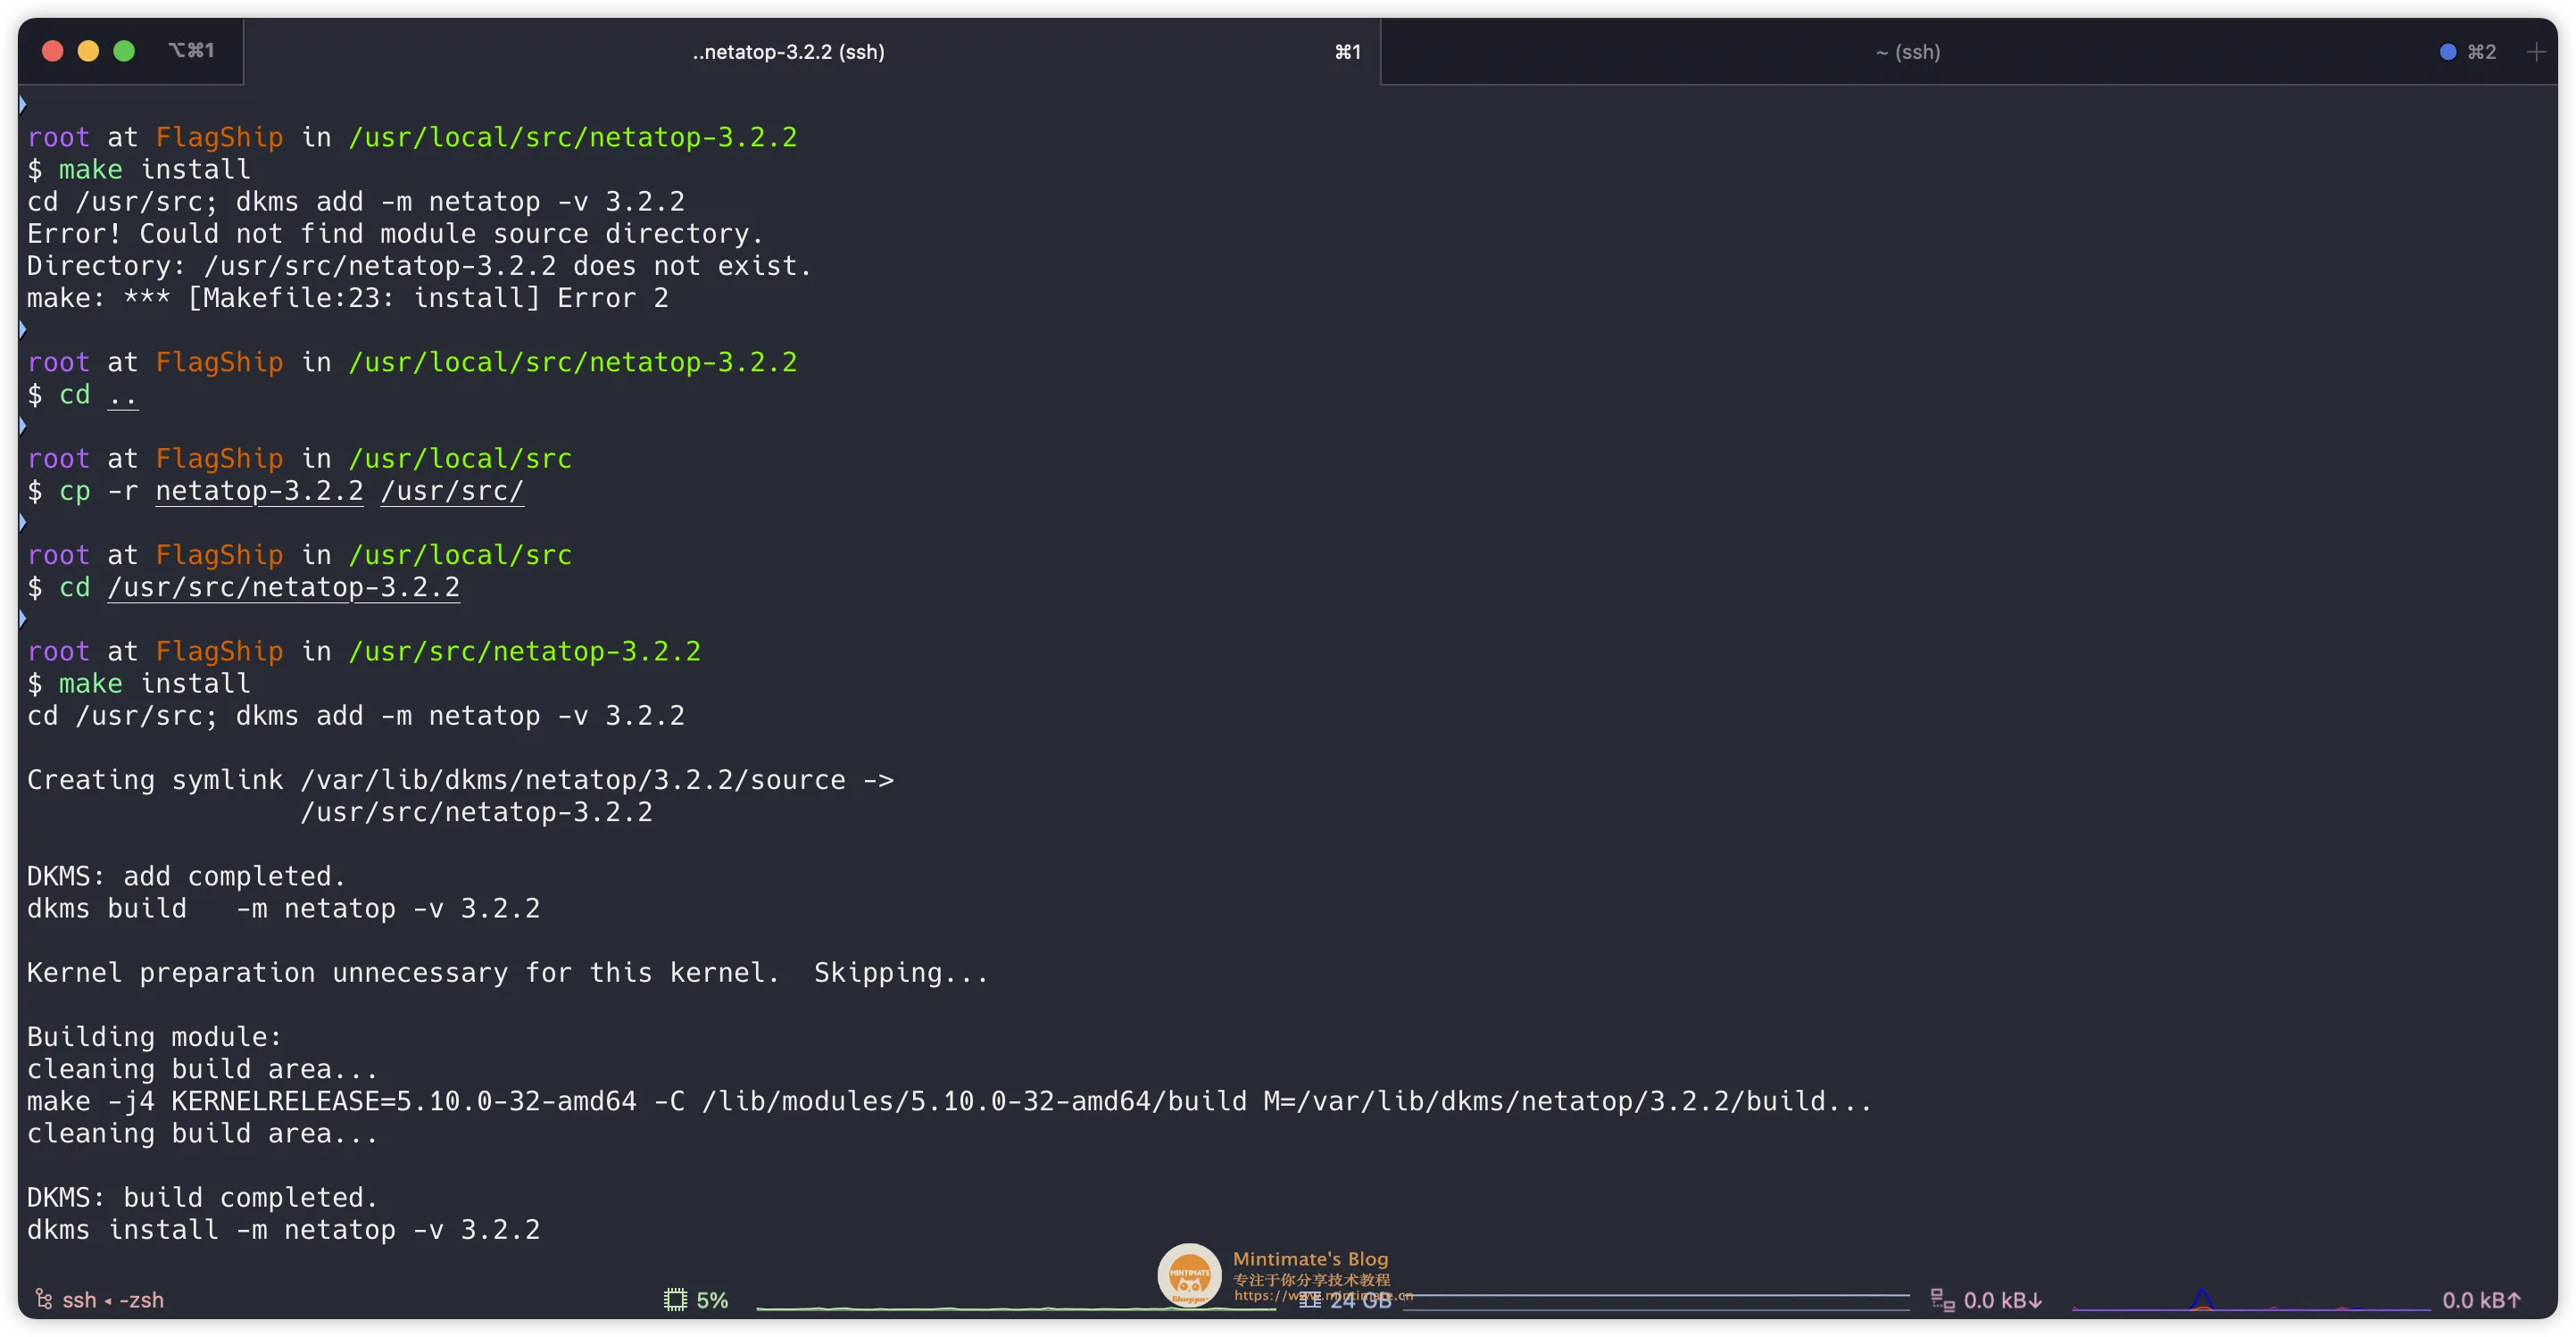Image resolution: width=2576 pixels, height=1337 pixels.
Task: Click the underlined '..' after cd
Action: (123, 395)
